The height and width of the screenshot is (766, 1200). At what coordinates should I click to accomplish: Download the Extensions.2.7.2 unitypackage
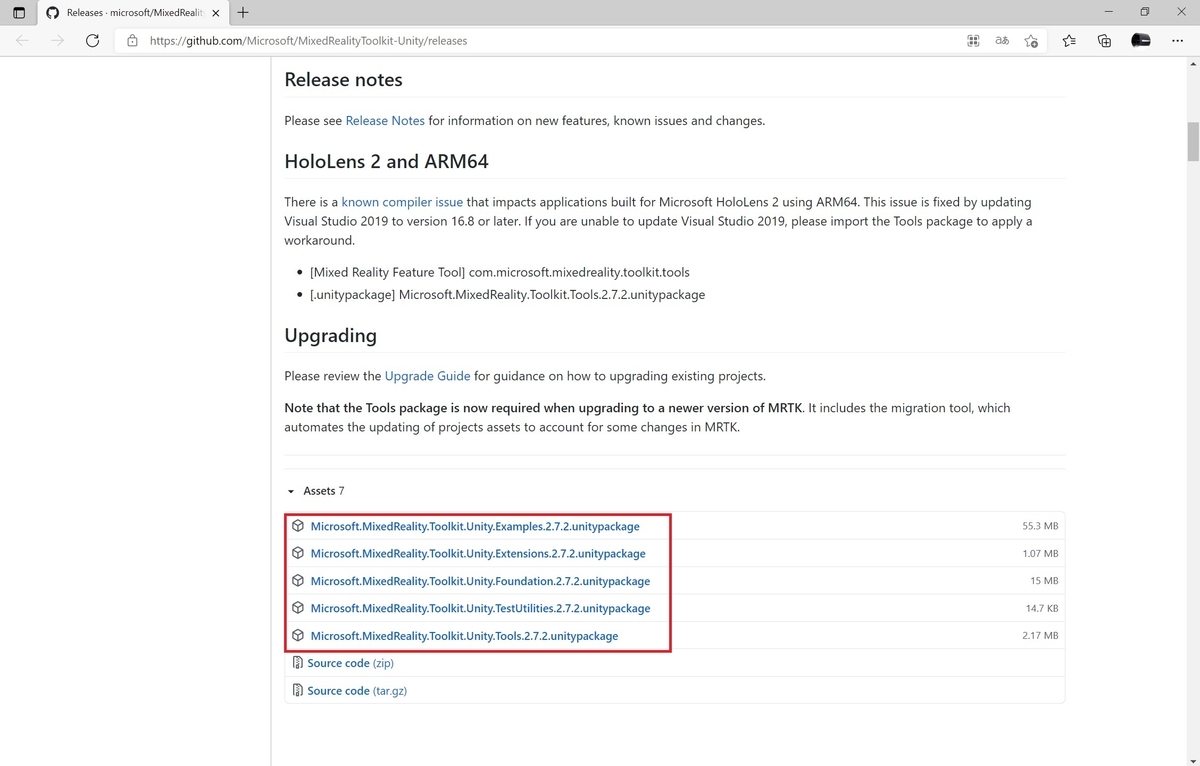pos(478,553)
